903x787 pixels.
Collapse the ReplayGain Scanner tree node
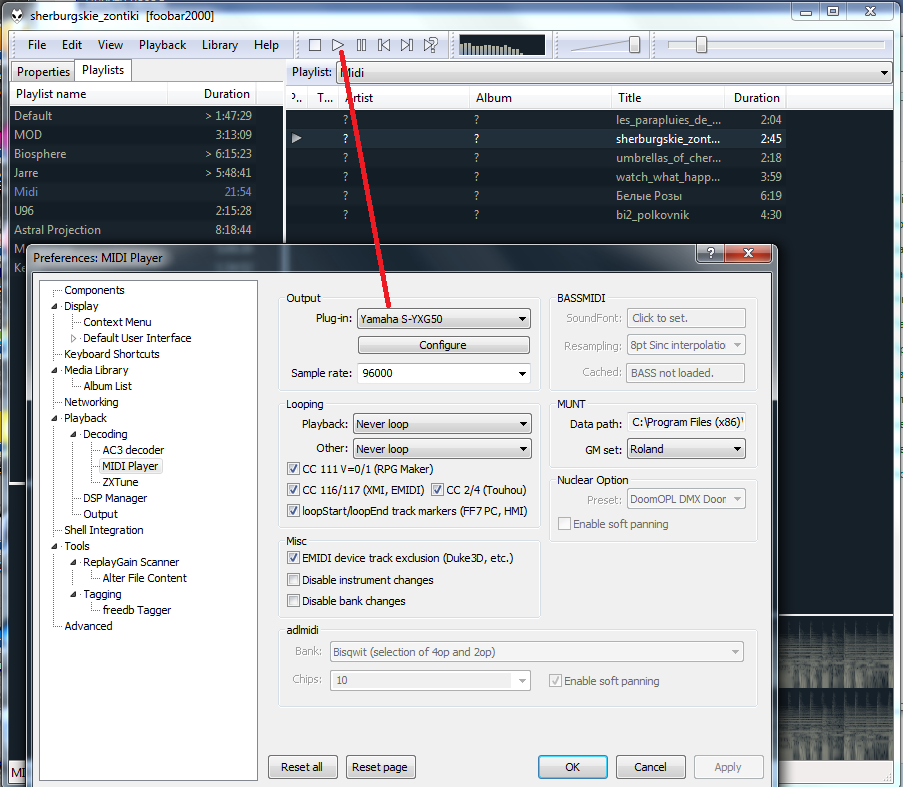pos(74,562)
